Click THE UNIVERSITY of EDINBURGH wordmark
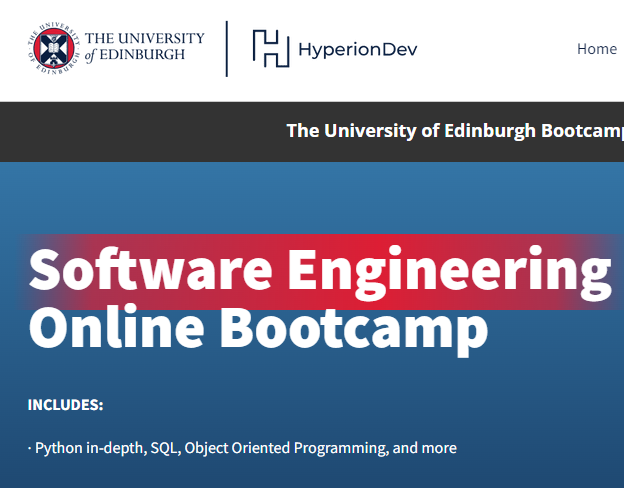This screenshot has height=488, width=624. click(144, 47)
